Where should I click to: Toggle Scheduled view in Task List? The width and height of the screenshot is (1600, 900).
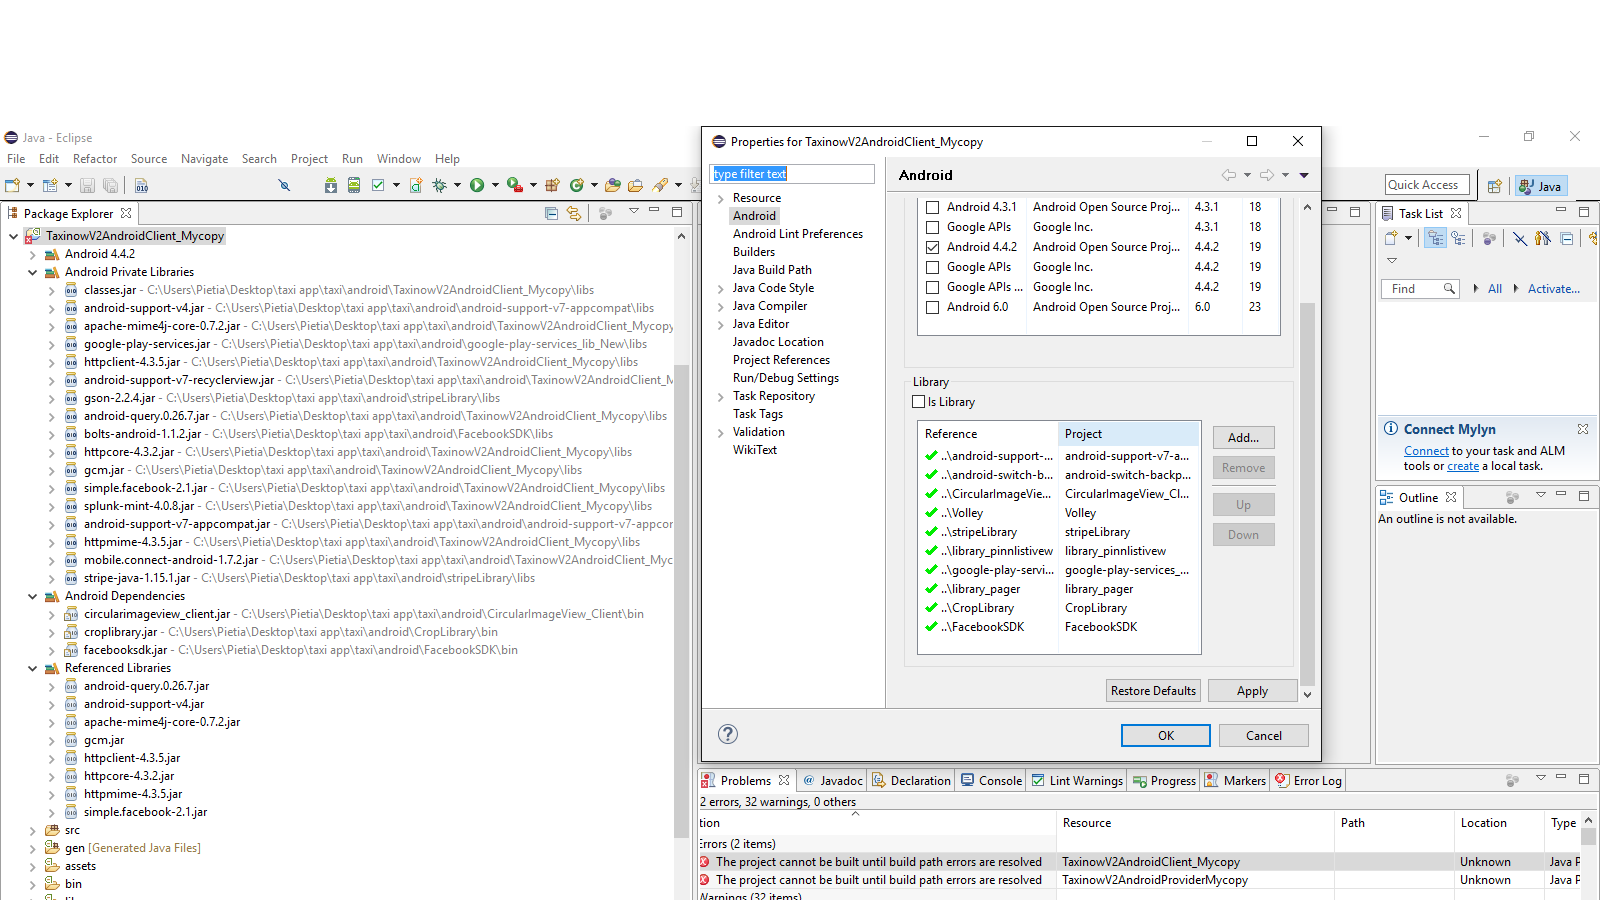click(x=1458, y=238)
